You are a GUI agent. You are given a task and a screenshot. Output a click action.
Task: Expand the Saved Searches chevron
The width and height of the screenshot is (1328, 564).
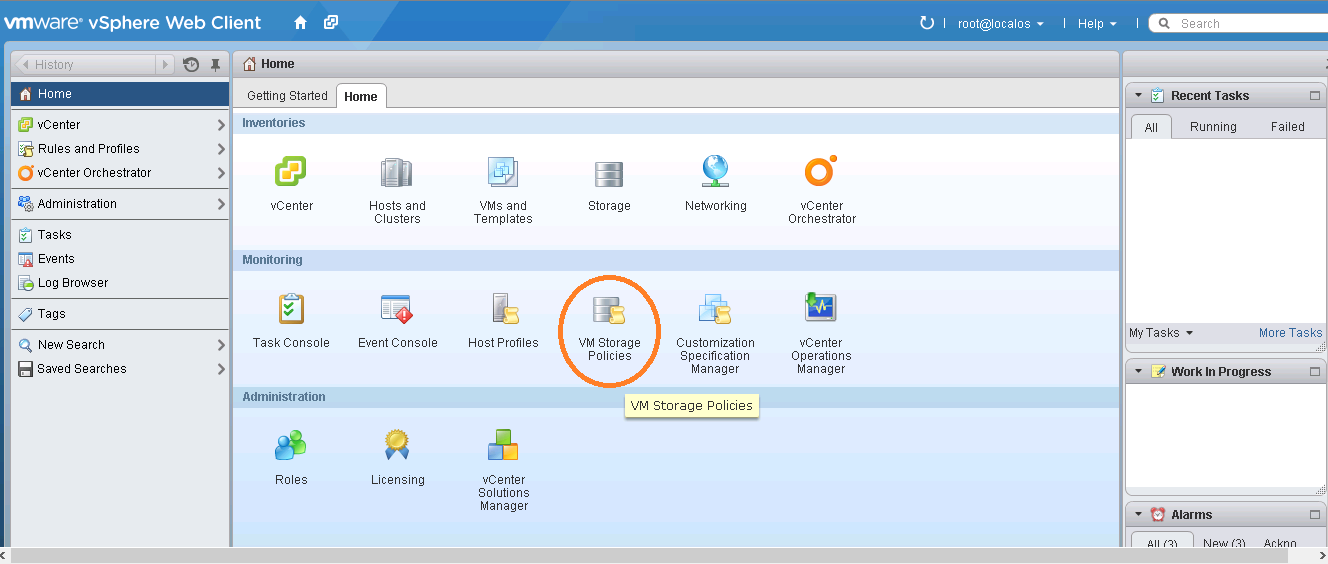(221, 369)
